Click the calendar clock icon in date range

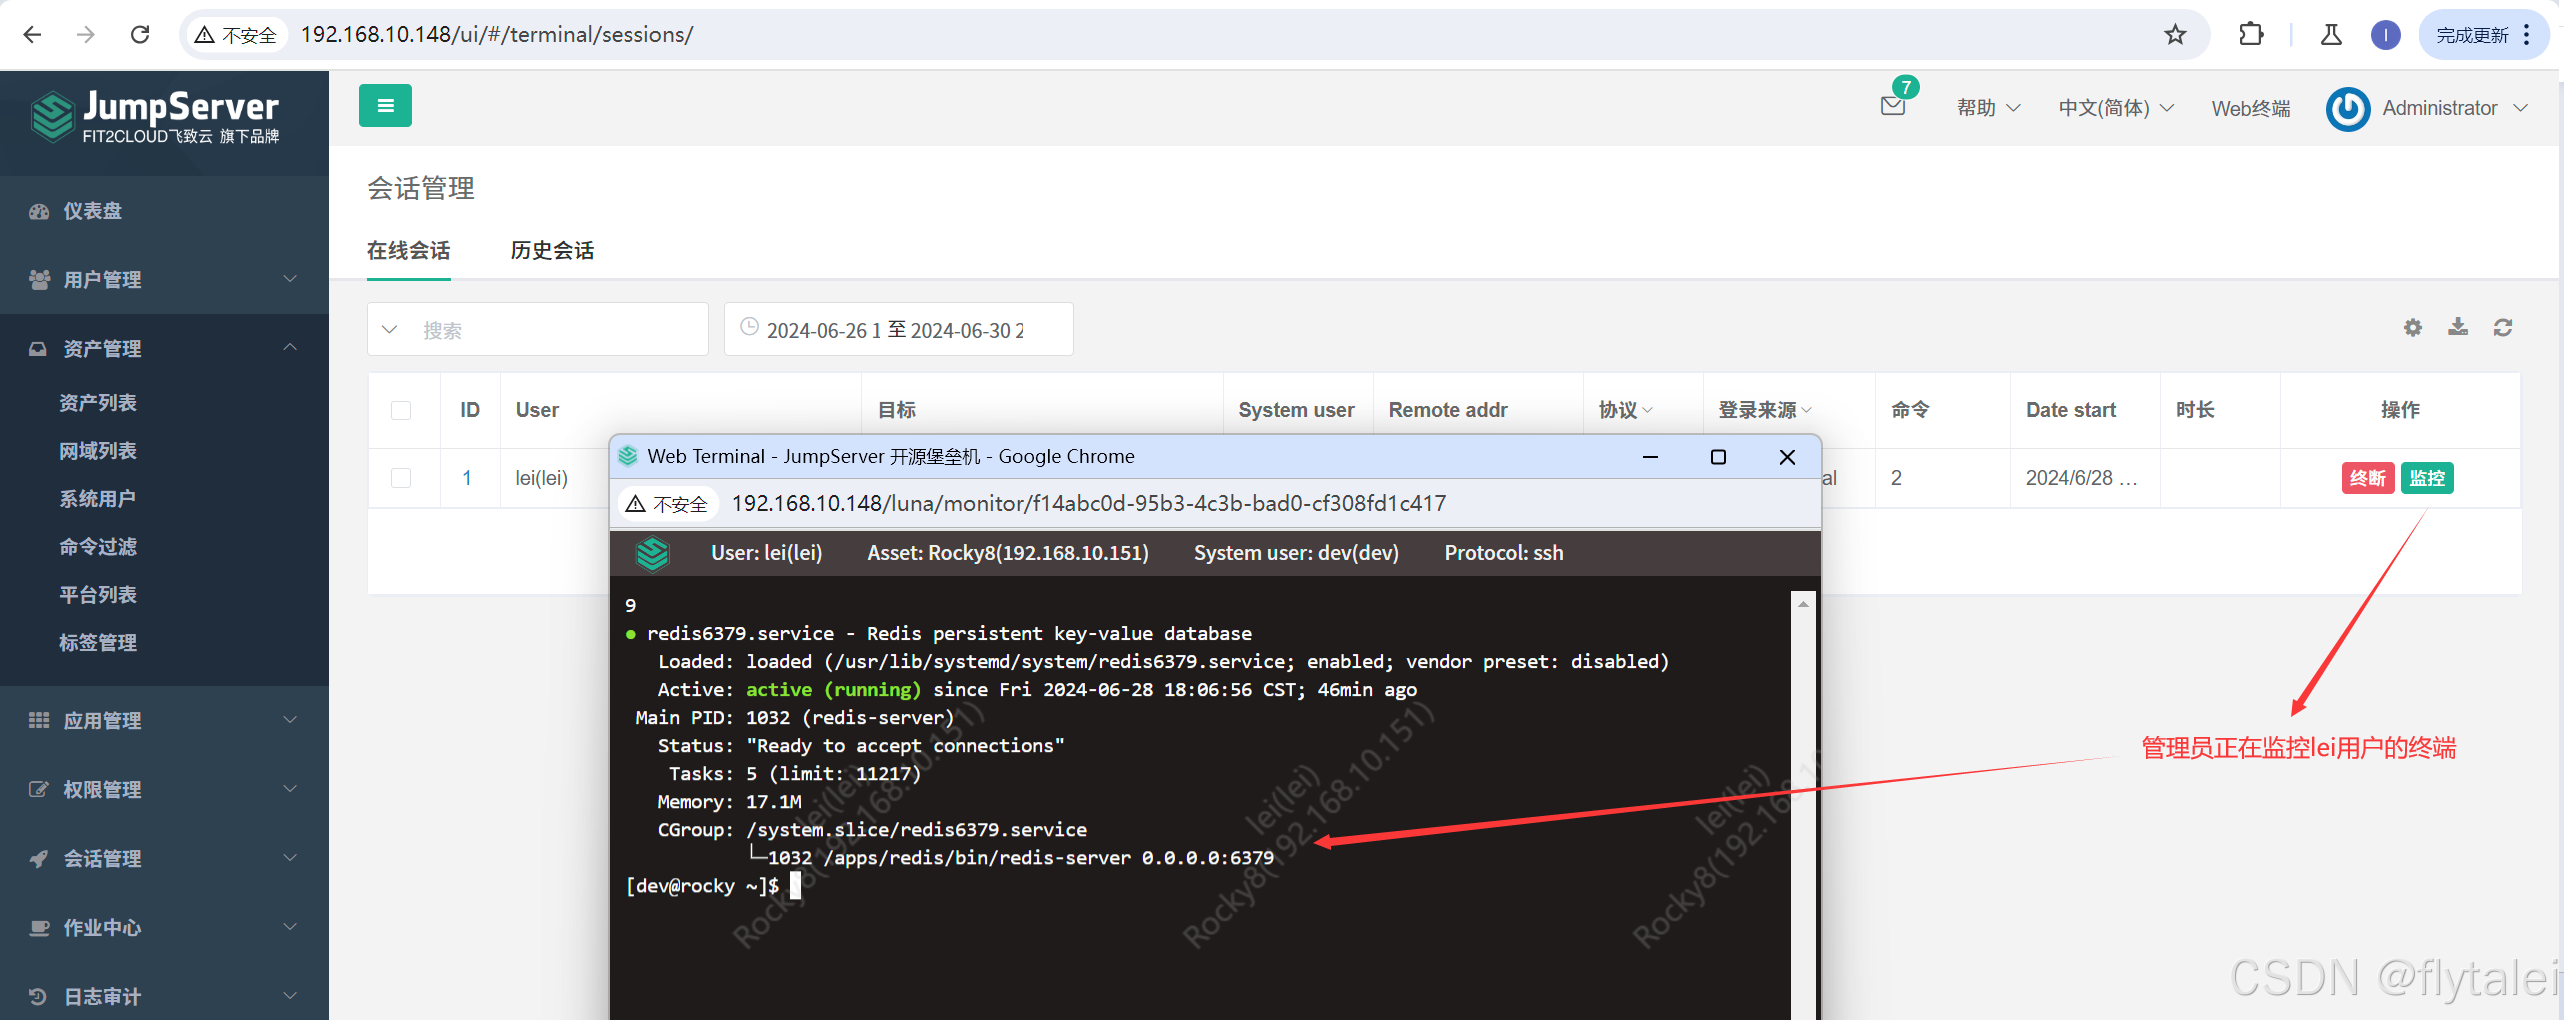click(749, 327)
